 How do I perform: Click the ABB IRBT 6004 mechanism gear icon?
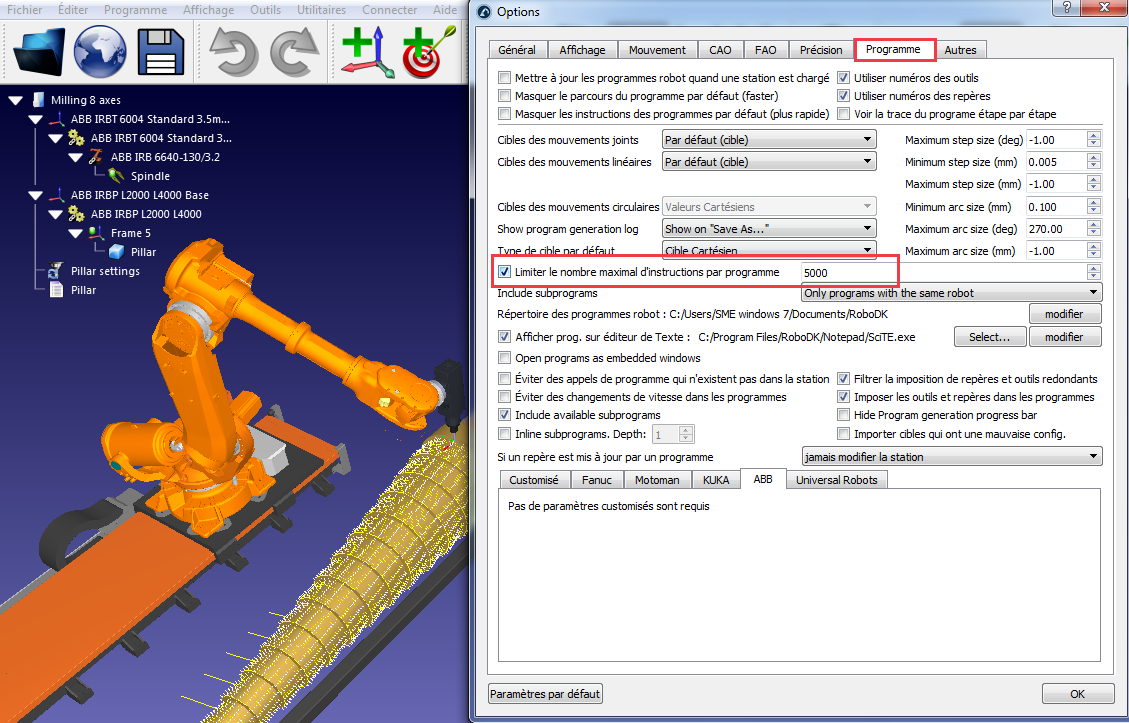pos(76,138)
